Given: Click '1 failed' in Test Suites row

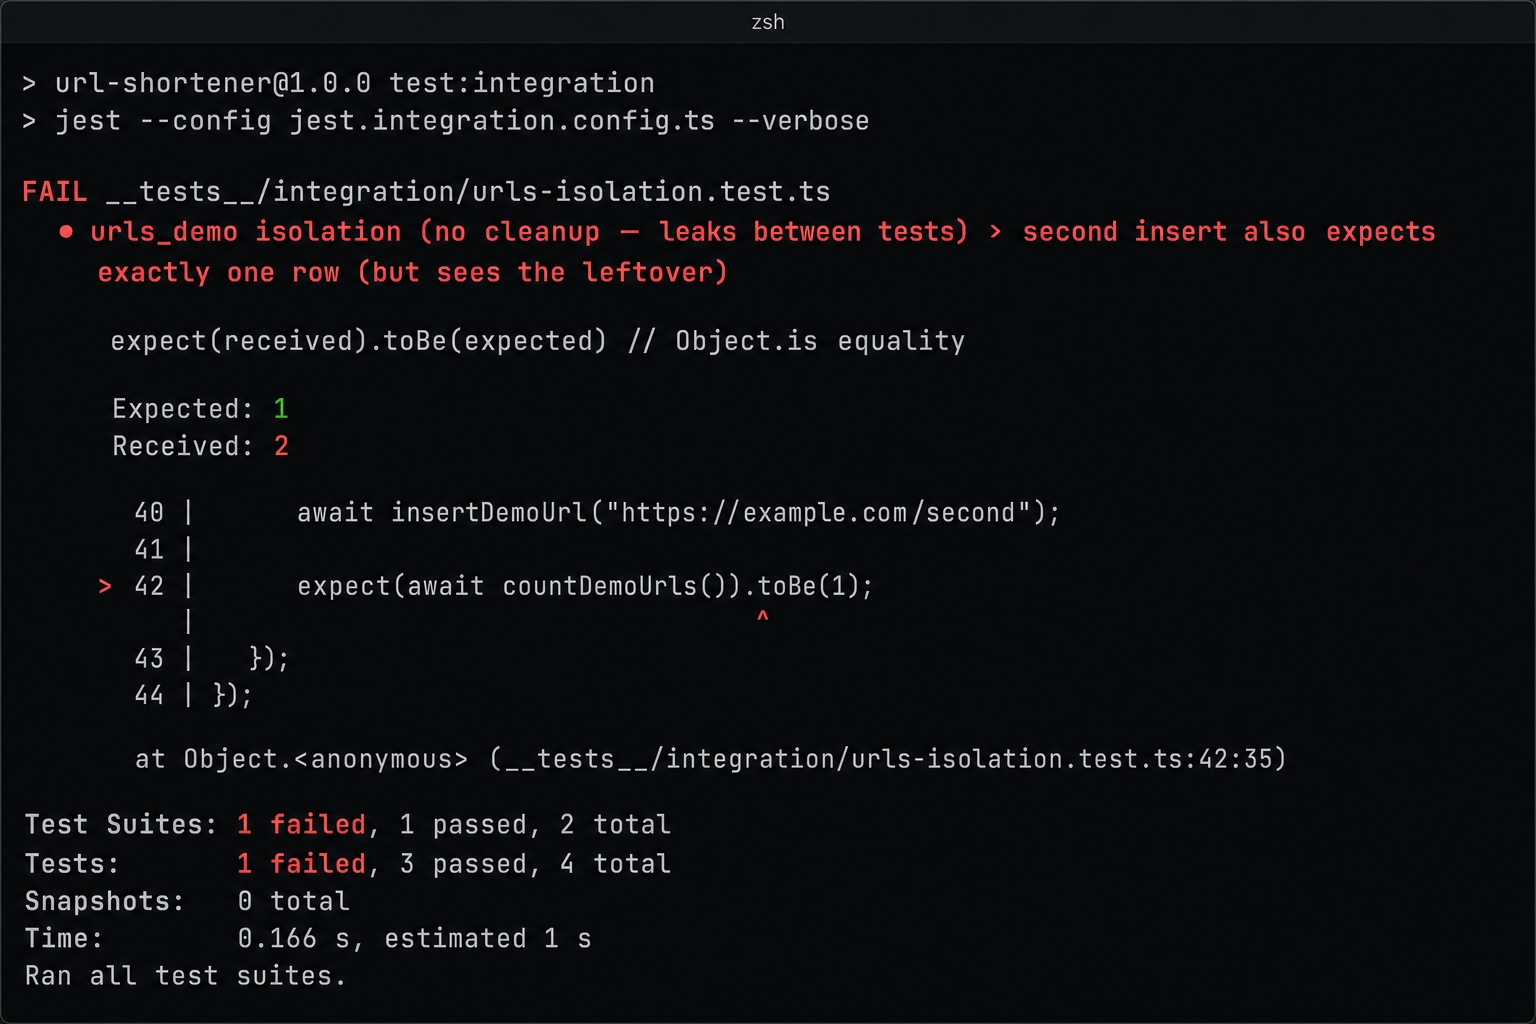Looking at the screenshot, I should pos(301,824).
